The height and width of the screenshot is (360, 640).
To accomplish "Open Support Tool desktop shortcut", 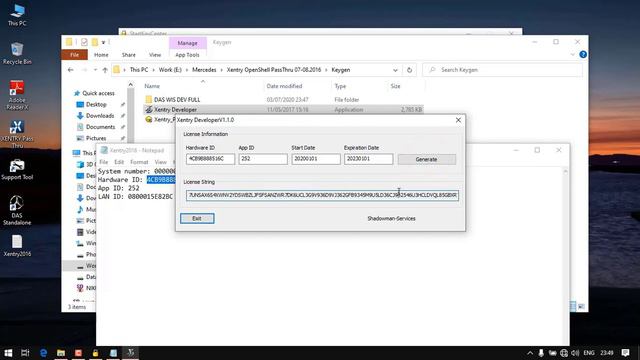I will click(17, 170).
